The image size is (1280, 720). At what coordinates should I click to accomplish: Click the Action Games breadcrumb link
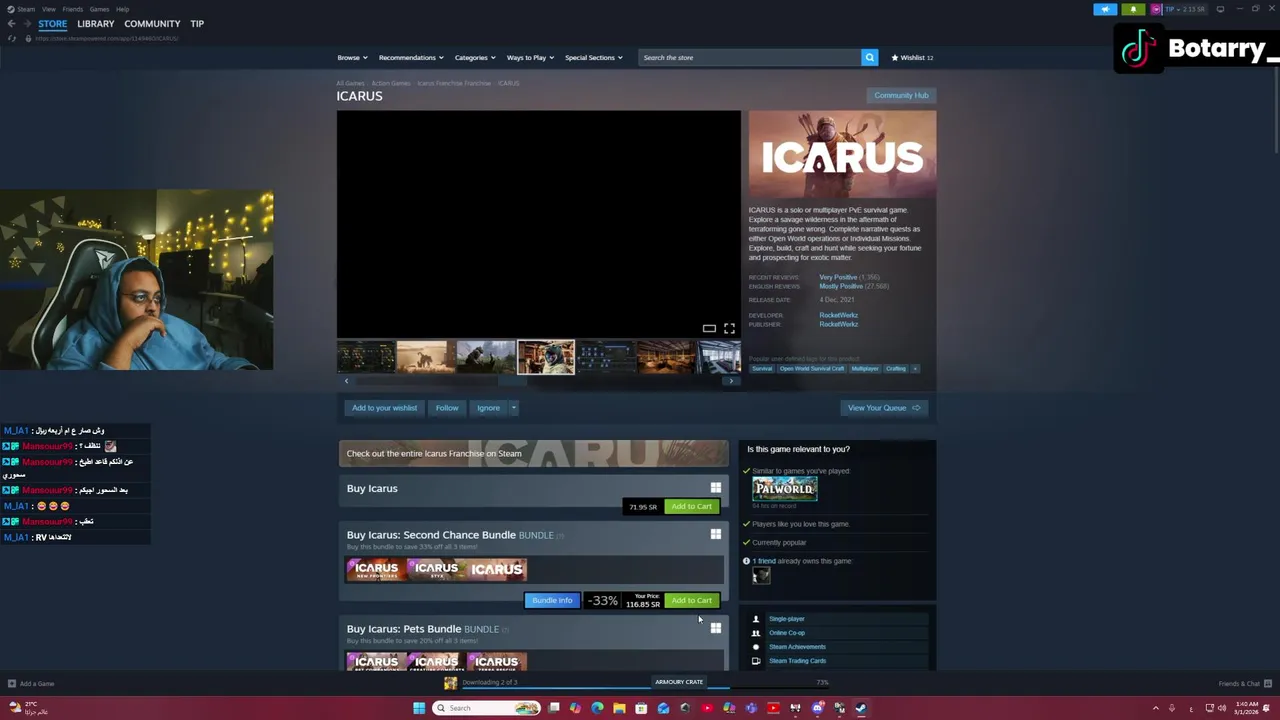(391, 83)
